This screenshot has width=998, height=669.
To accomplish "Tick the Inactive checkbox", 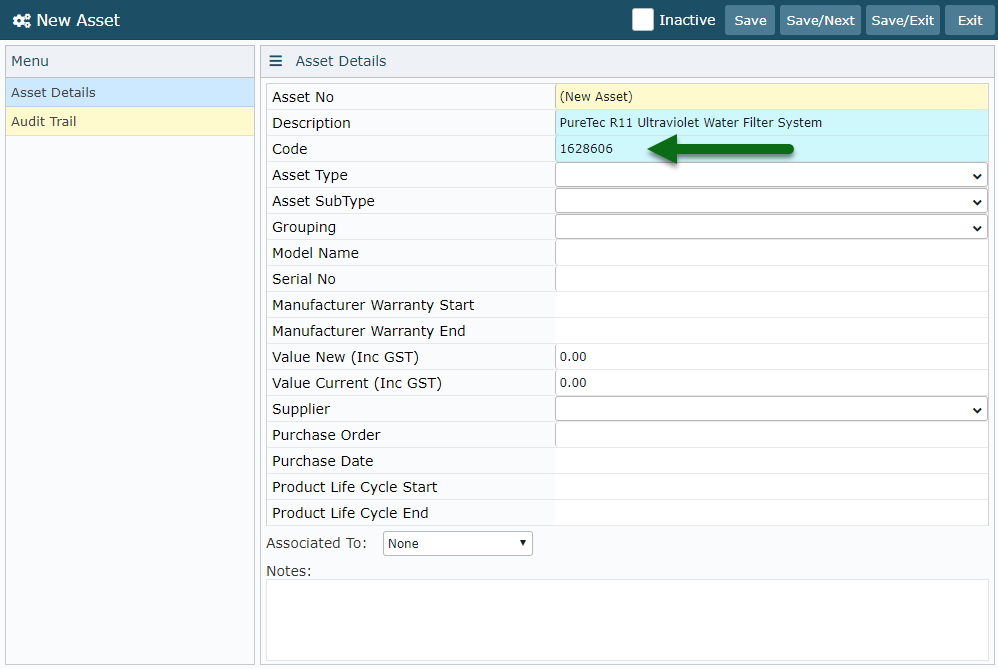I will (642, 20).
